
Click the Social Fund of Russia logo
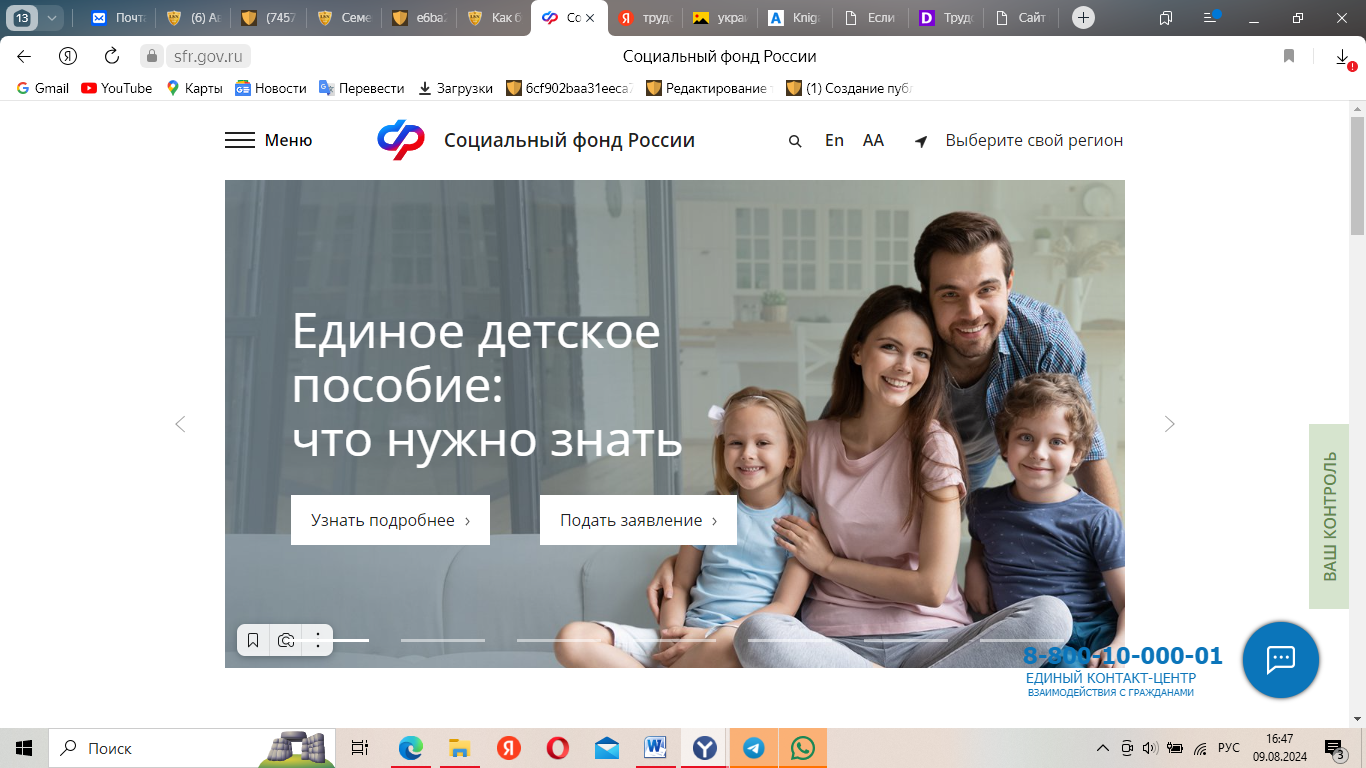point(401,141)
